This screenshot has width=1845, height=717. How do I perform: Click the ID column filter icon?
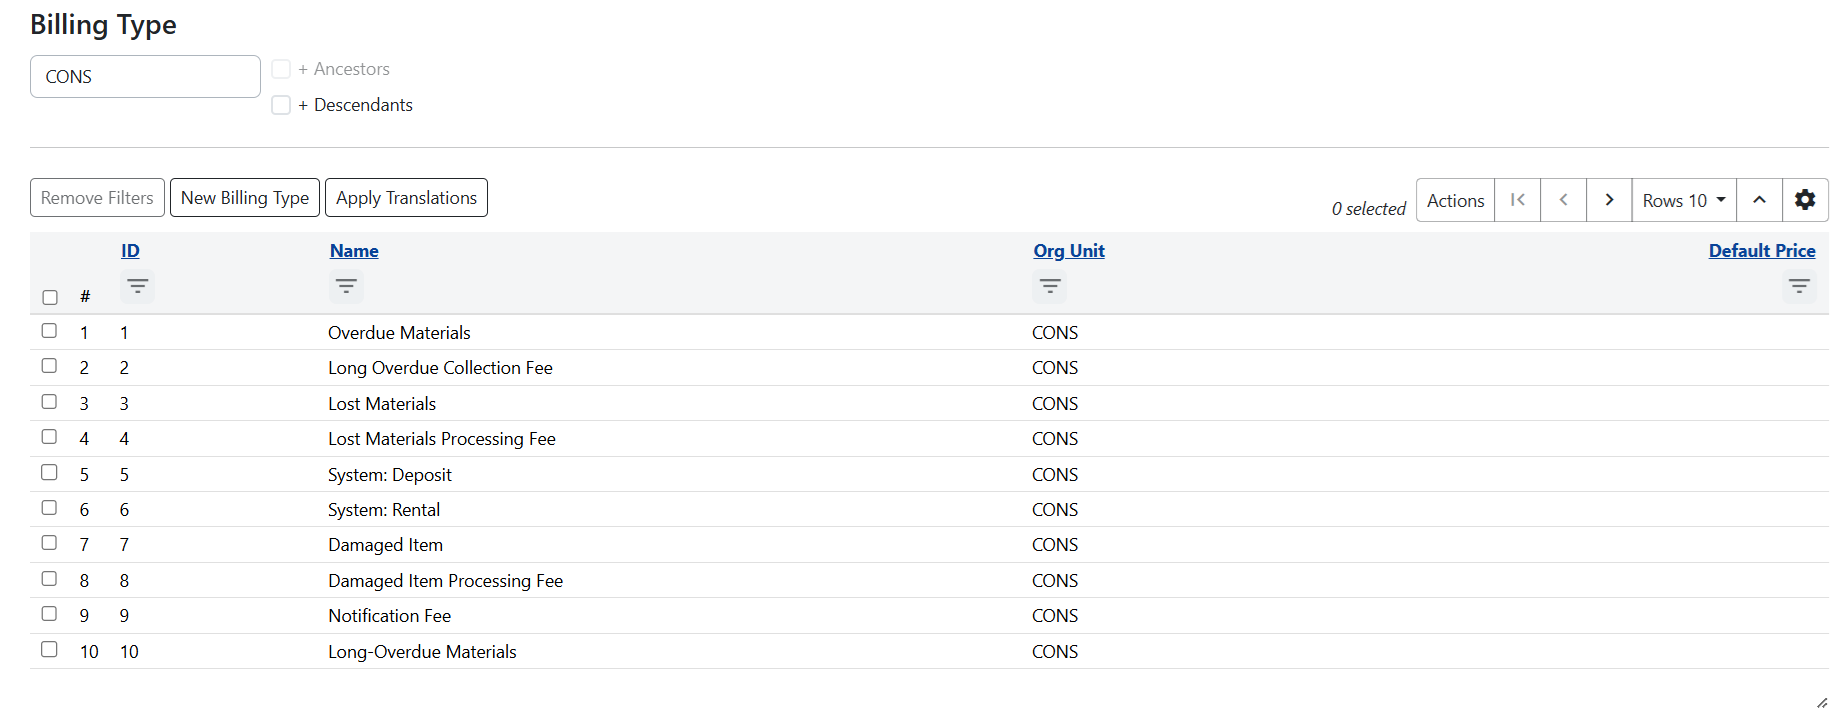tap(137, 287)
